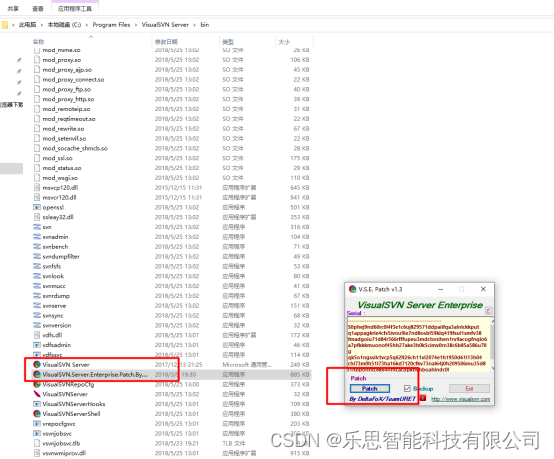Click the openssl application icon
The image size is (554, 459).
37,207
